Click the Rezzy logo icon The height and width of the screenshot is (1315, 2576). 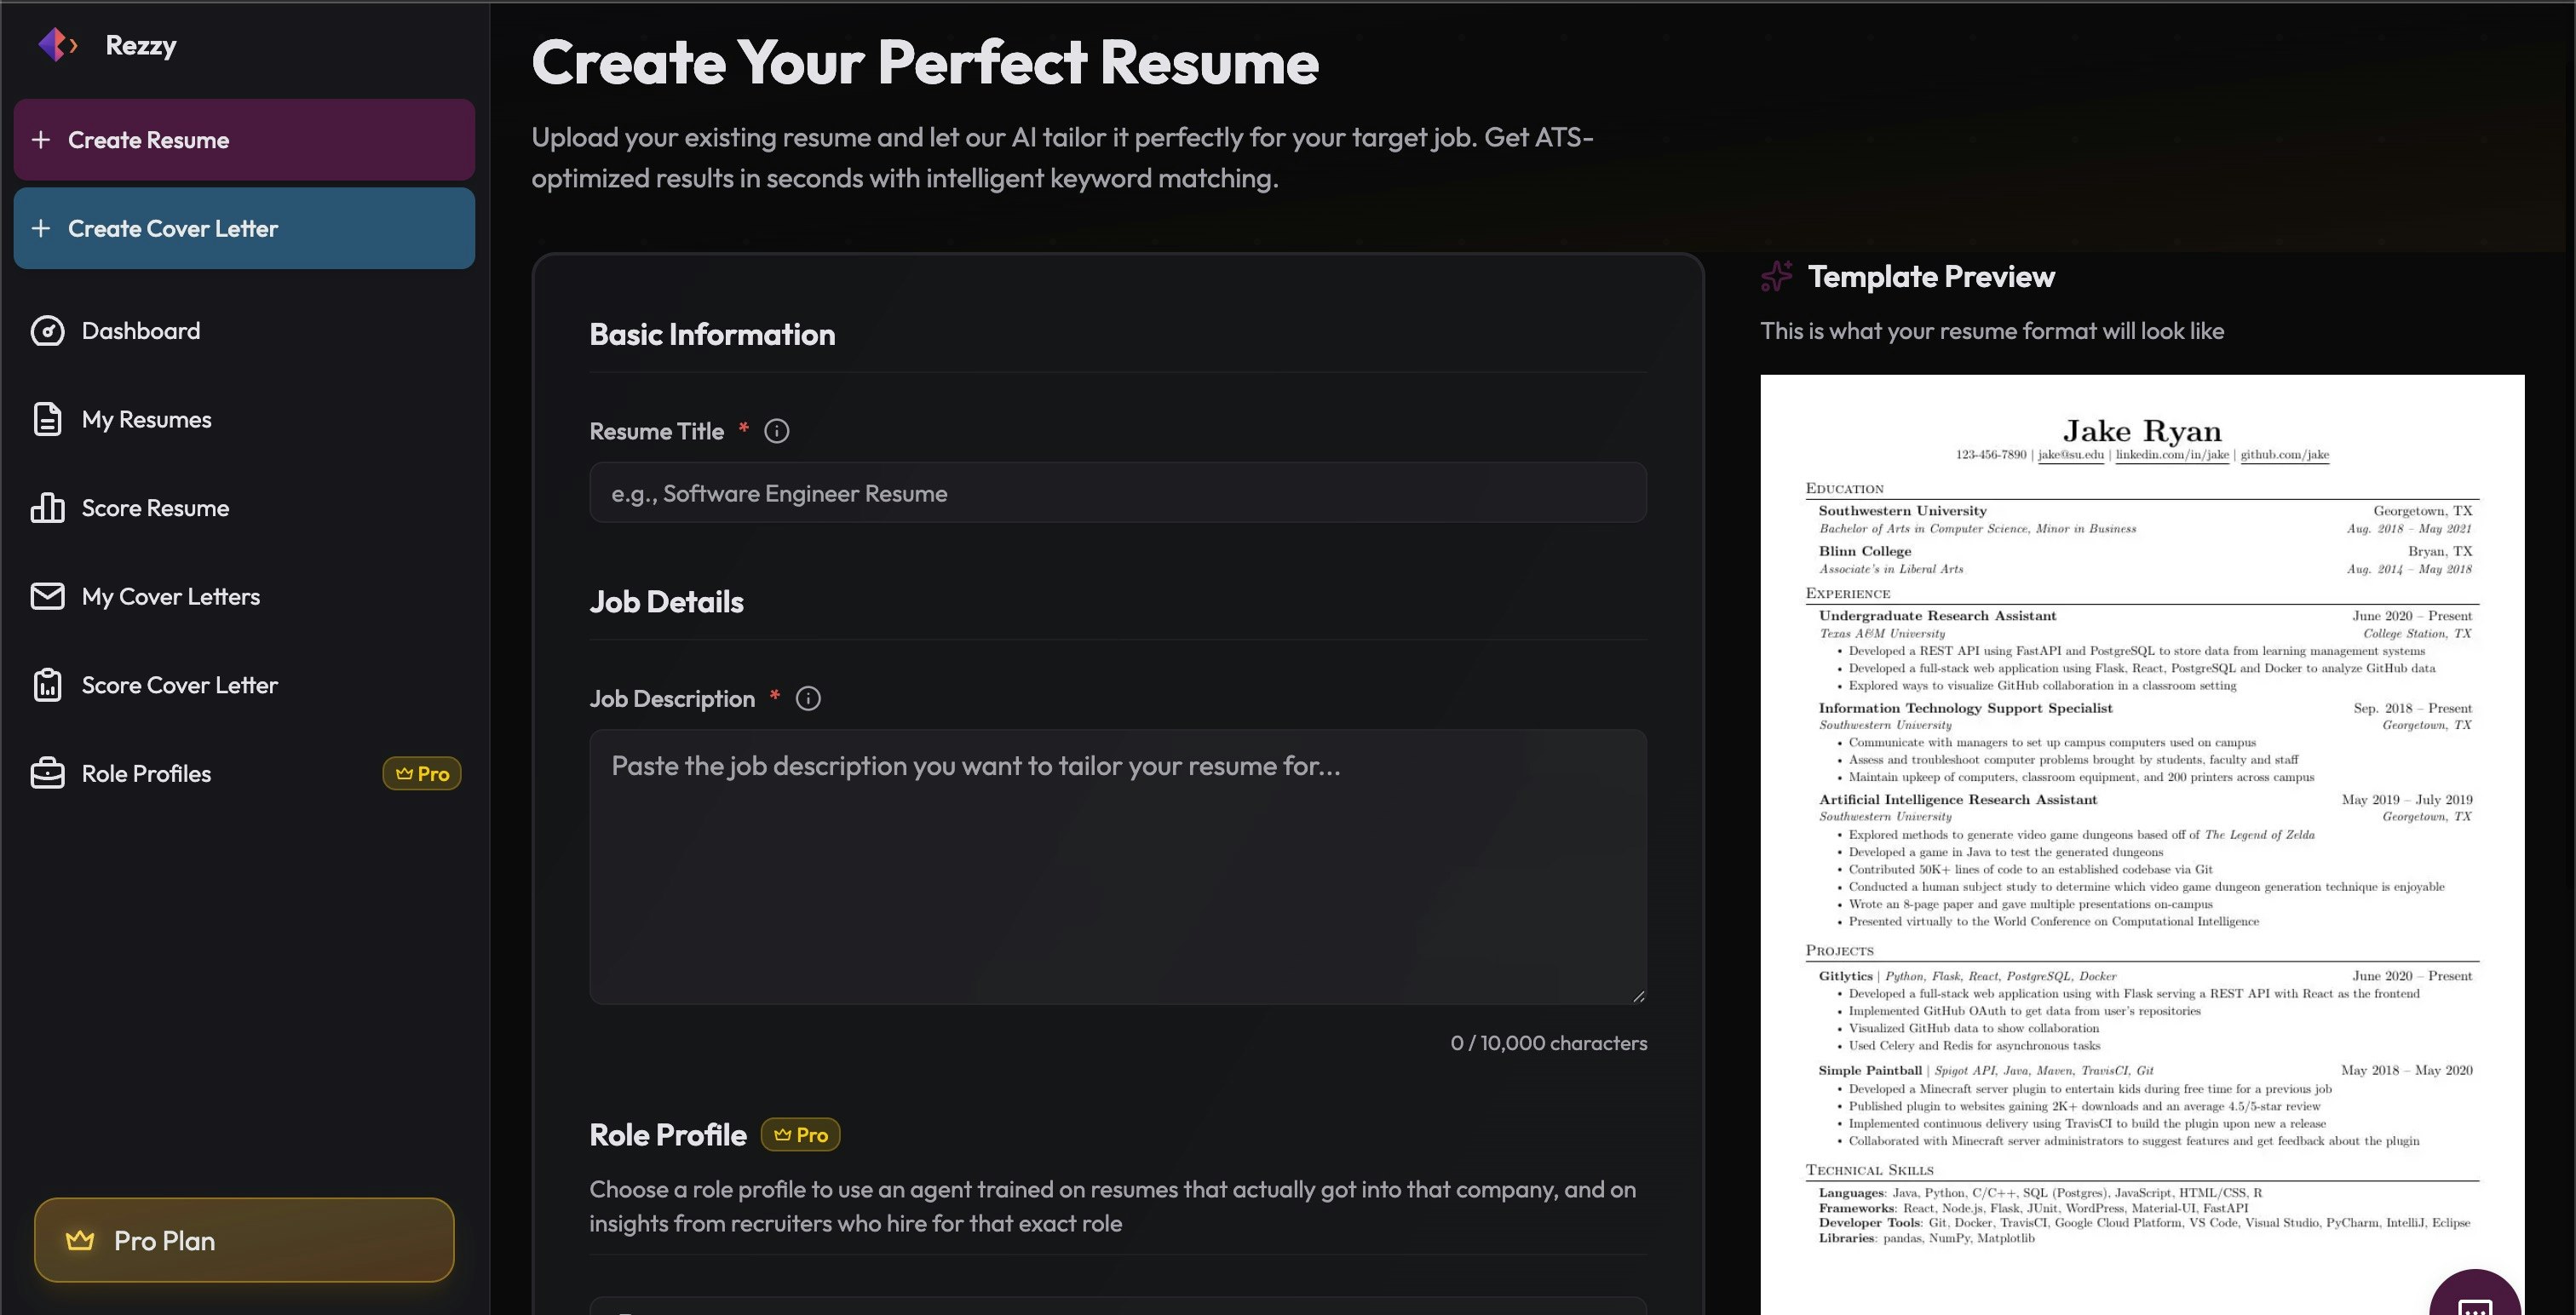(x=57, y=44)
